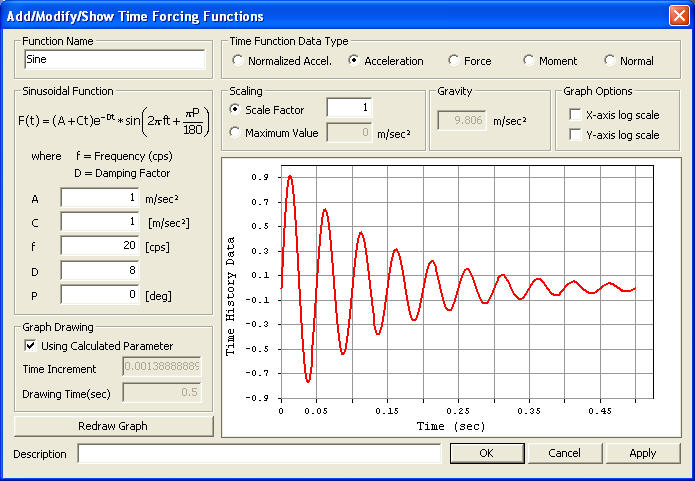Enable X-axis log scale
The height and width of the screenshot is (481, 695).
coord(574,115)
